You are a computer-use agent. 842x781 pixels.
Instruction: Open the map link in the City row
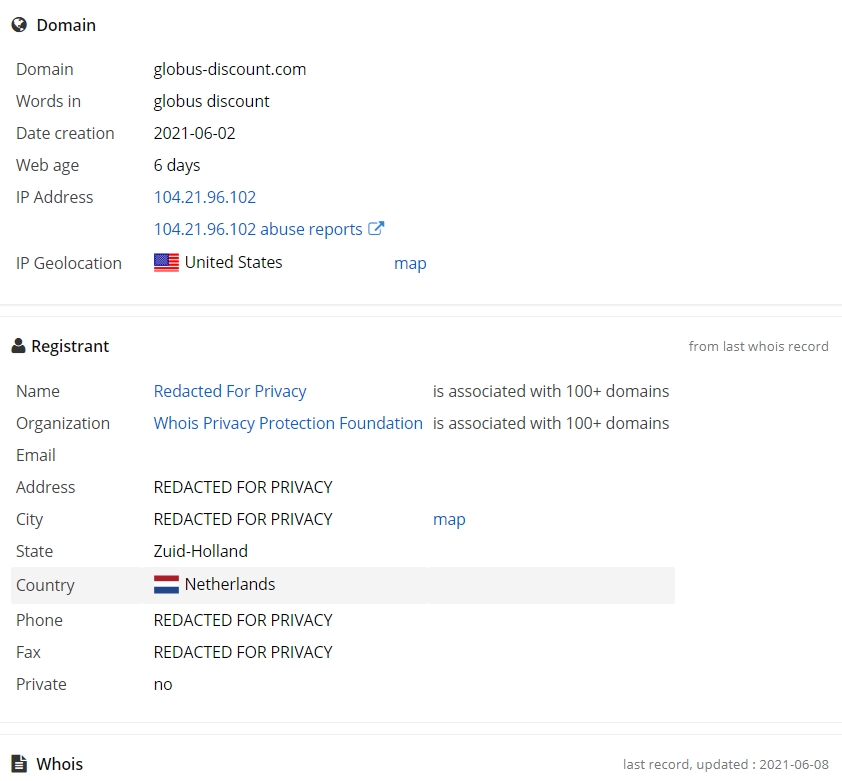[449, 519]
